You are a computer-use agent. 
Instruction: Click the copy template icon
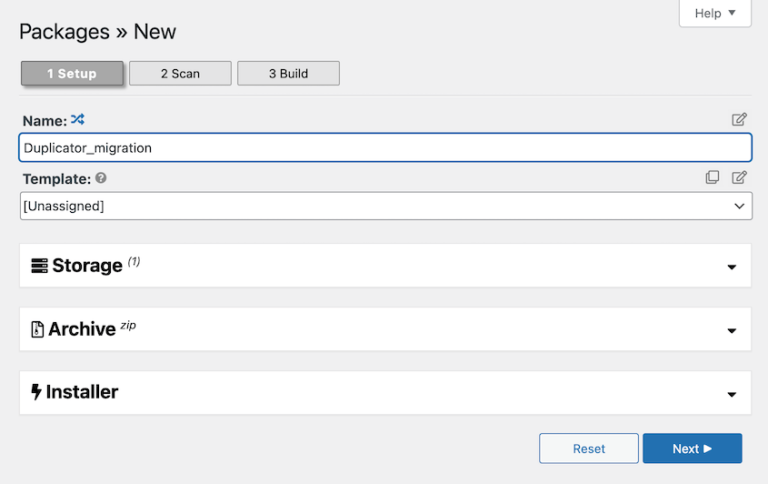coord(712,178)
